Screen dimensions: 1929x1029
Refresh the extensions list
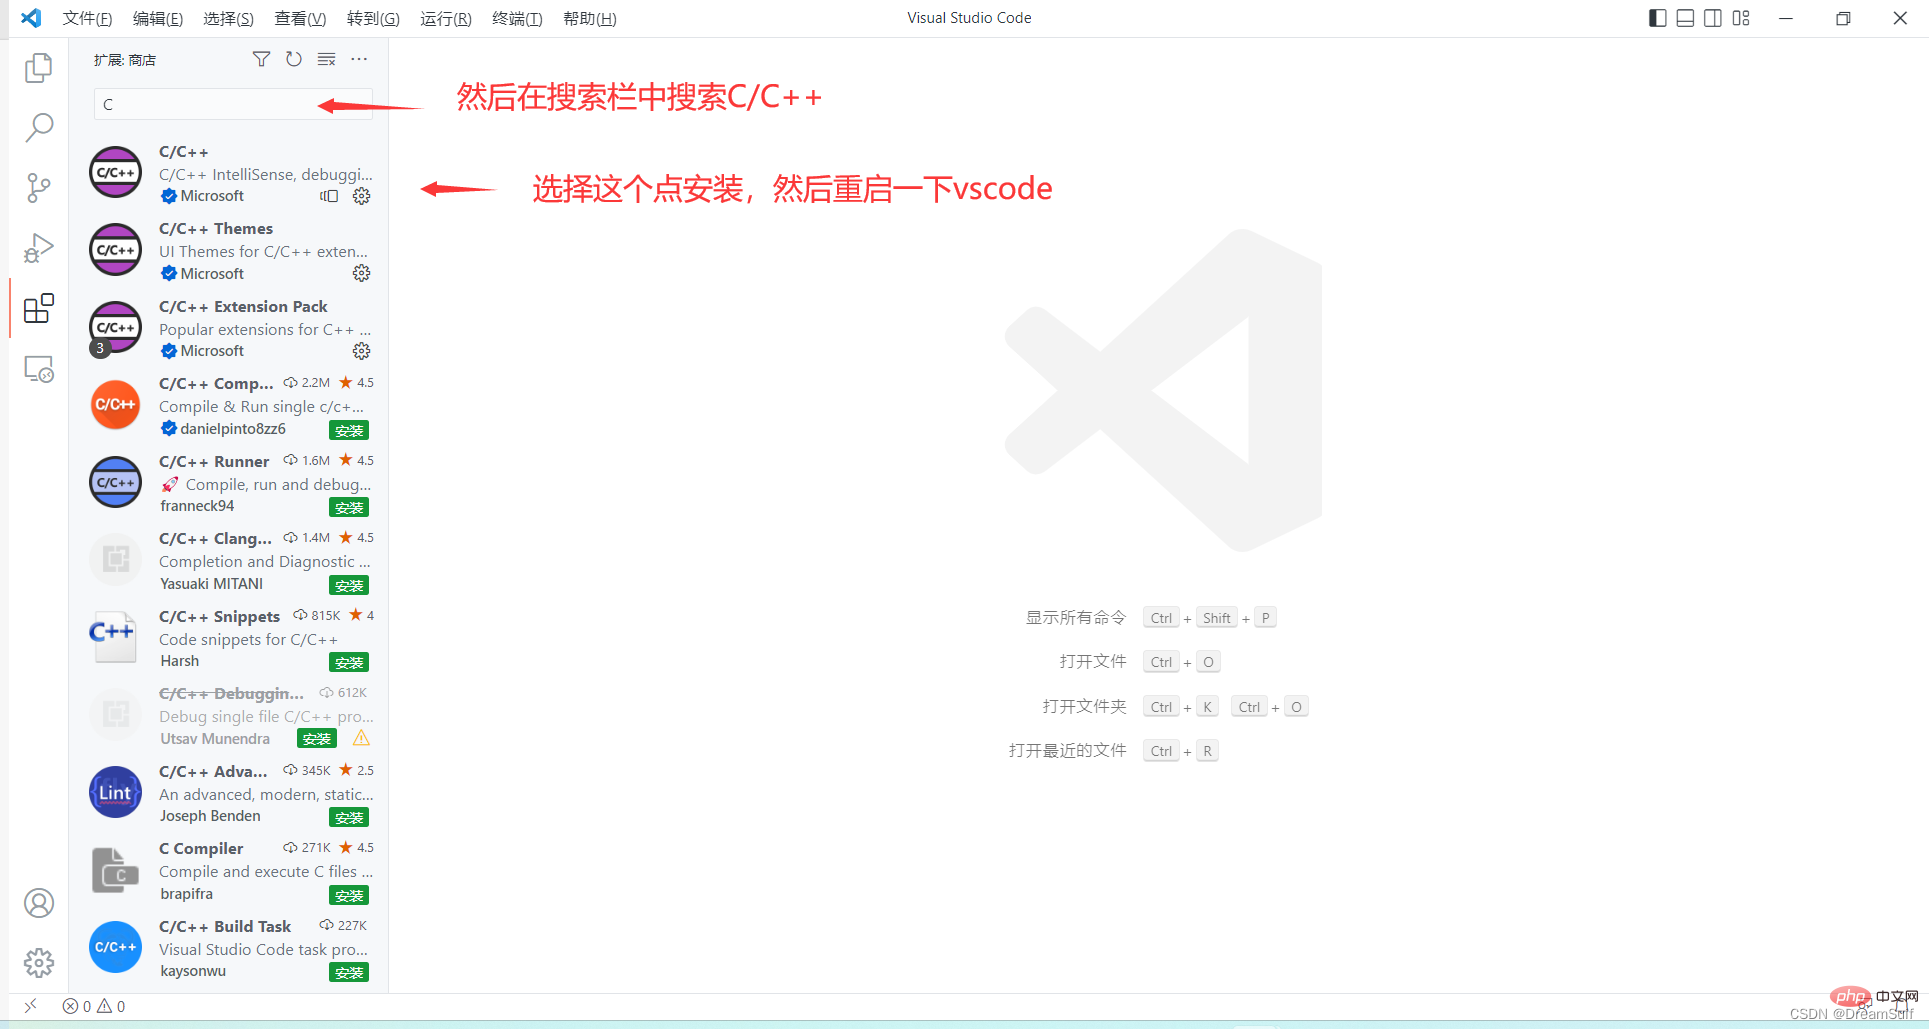293,59
